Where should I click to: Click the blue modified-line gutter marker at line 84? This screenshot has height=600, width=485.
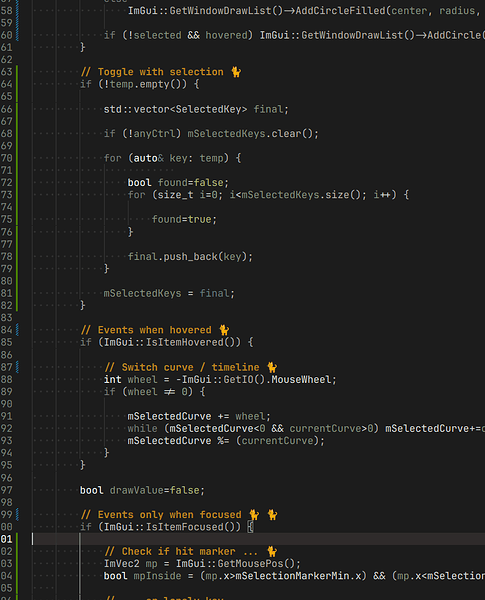pos(17,330)
